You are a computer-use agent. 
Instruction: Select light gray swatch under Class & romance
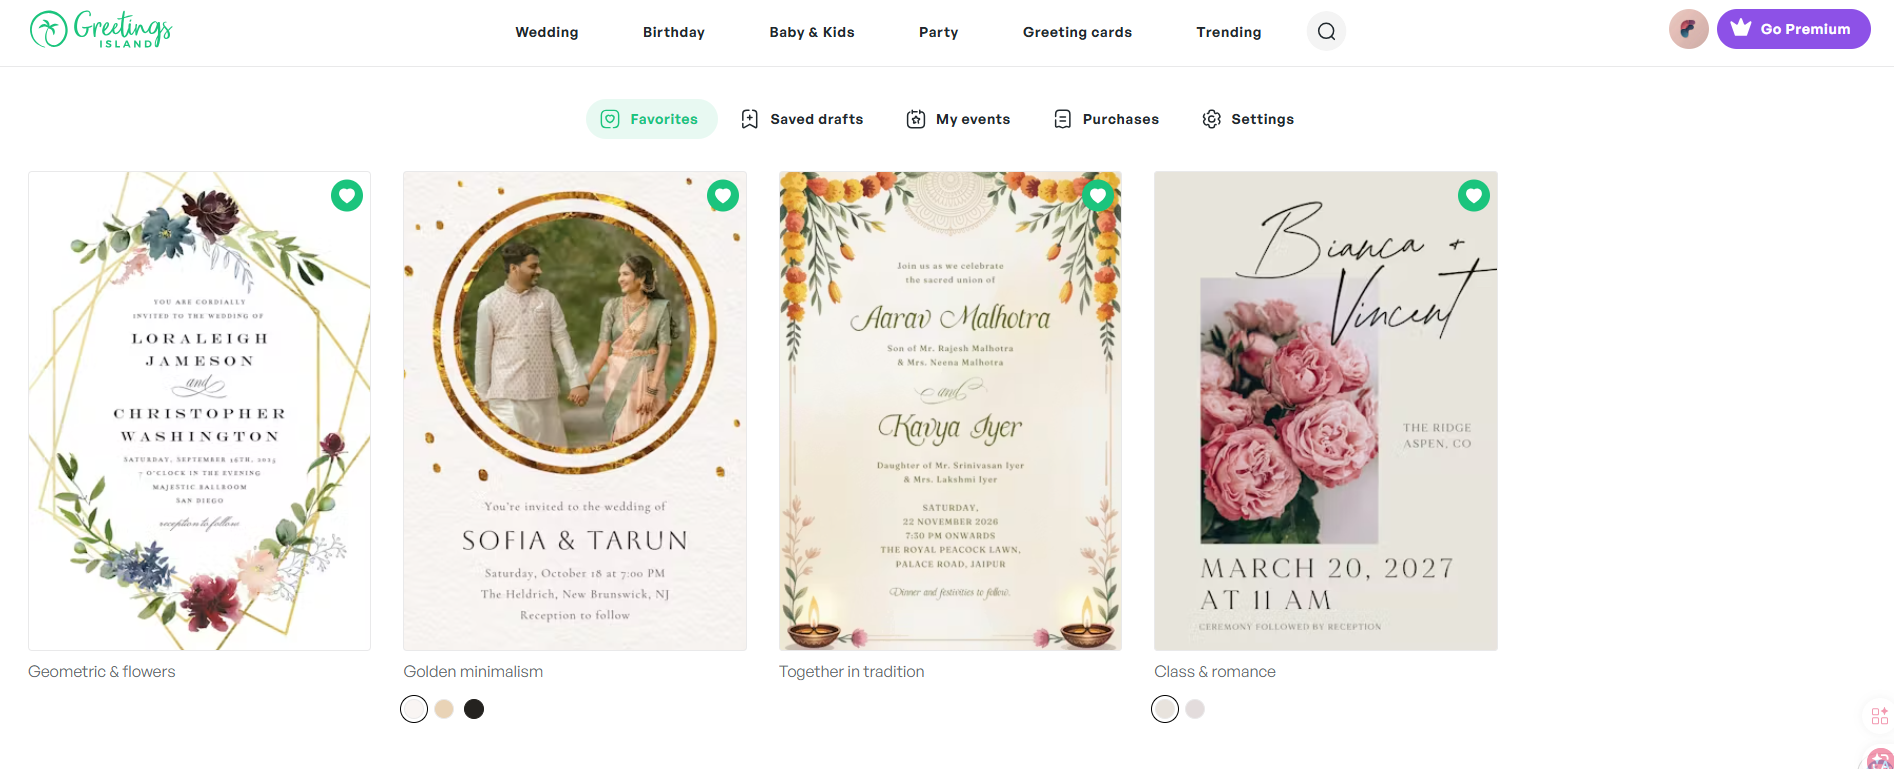[1165, 709]
